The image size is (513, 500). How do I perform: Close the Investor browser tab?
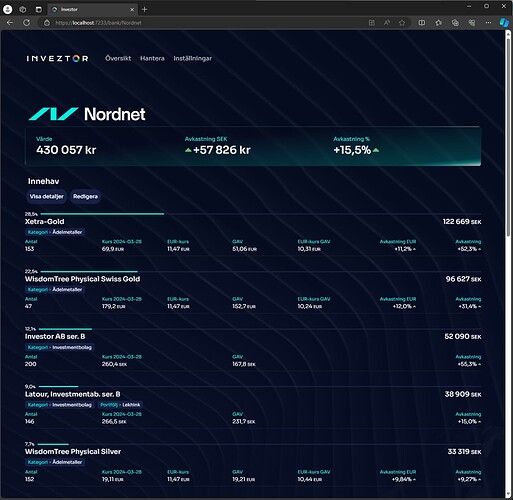tap(132, 10)
